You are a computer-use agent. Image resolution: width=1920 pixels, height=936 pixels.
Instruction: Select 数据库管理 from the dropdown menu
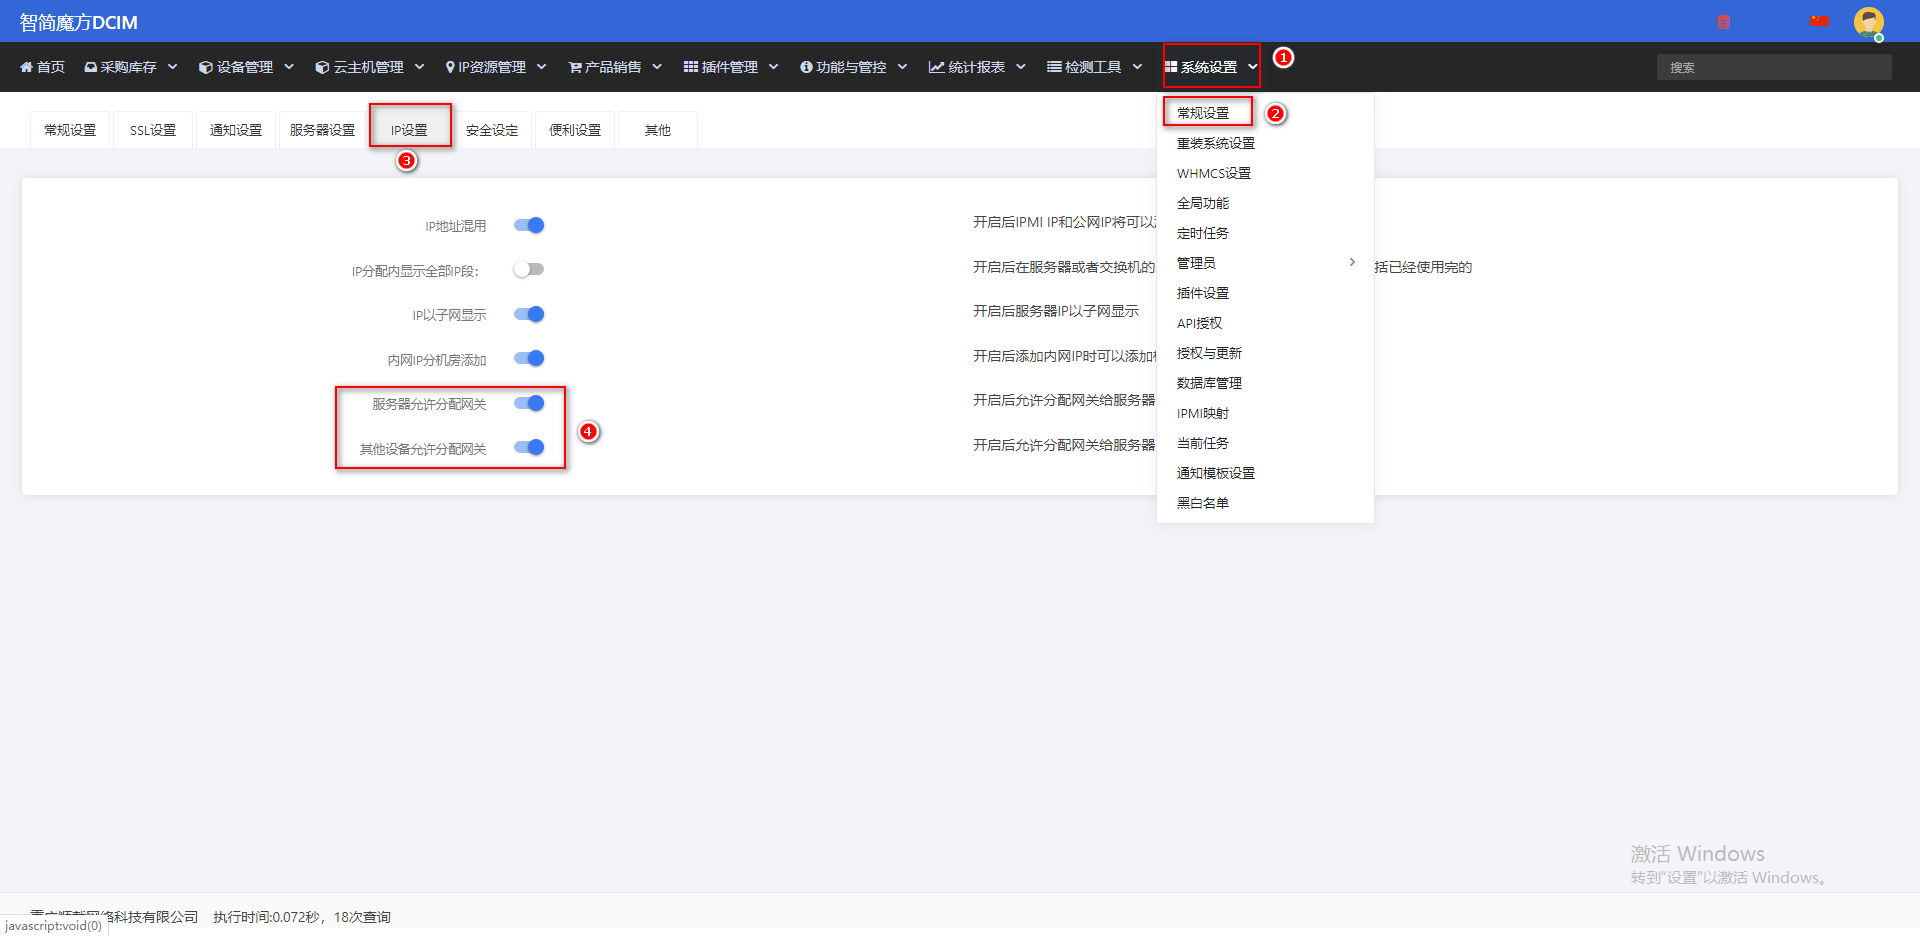(1209, 383)
